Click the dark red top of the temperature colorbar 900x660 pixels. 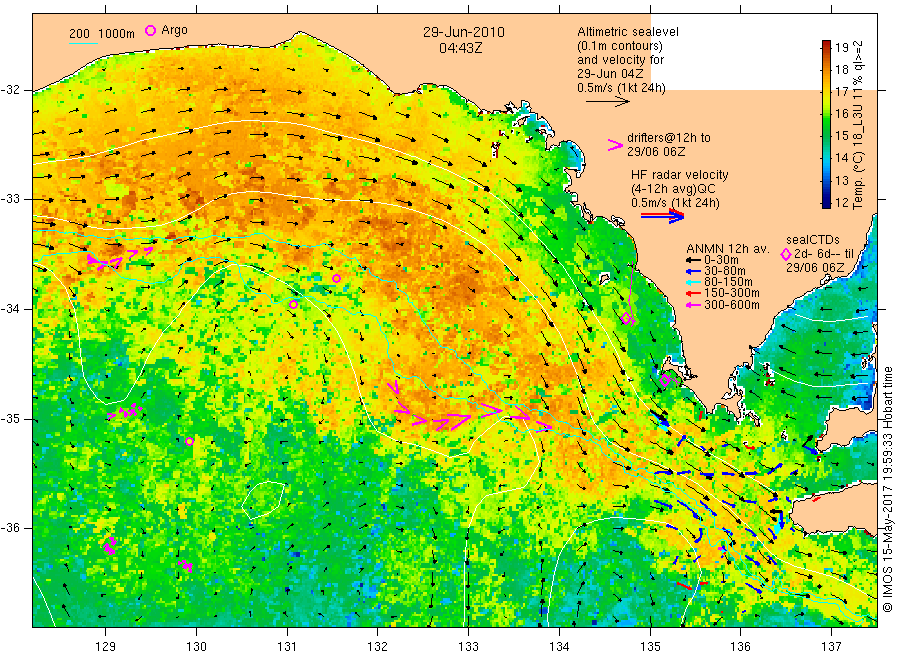tap(826, 45)
